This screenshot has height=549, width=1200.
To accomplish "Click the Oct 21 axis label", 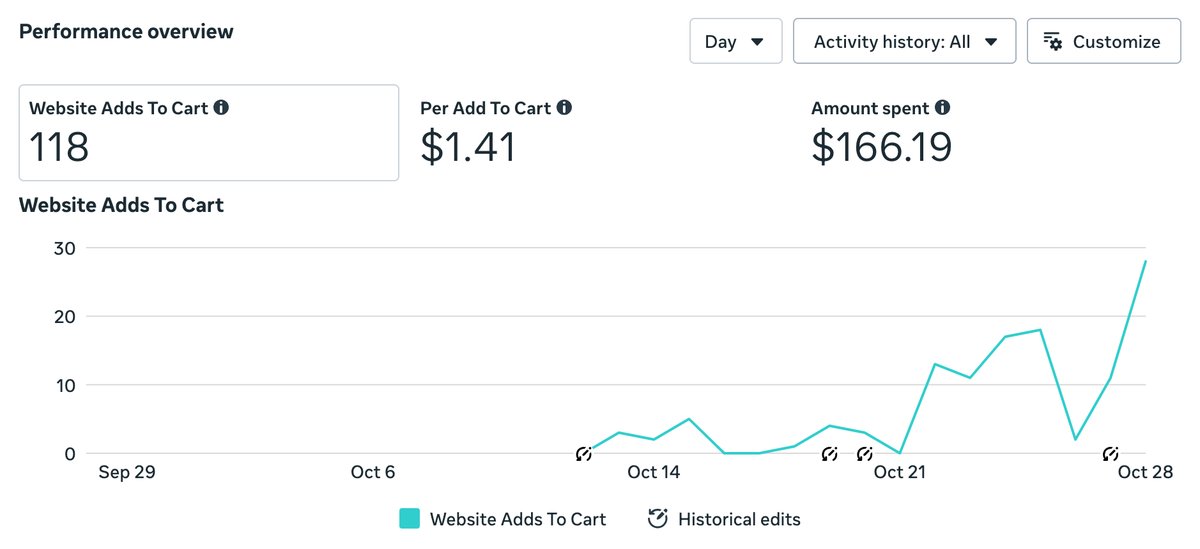I will (x=900, y=472).
